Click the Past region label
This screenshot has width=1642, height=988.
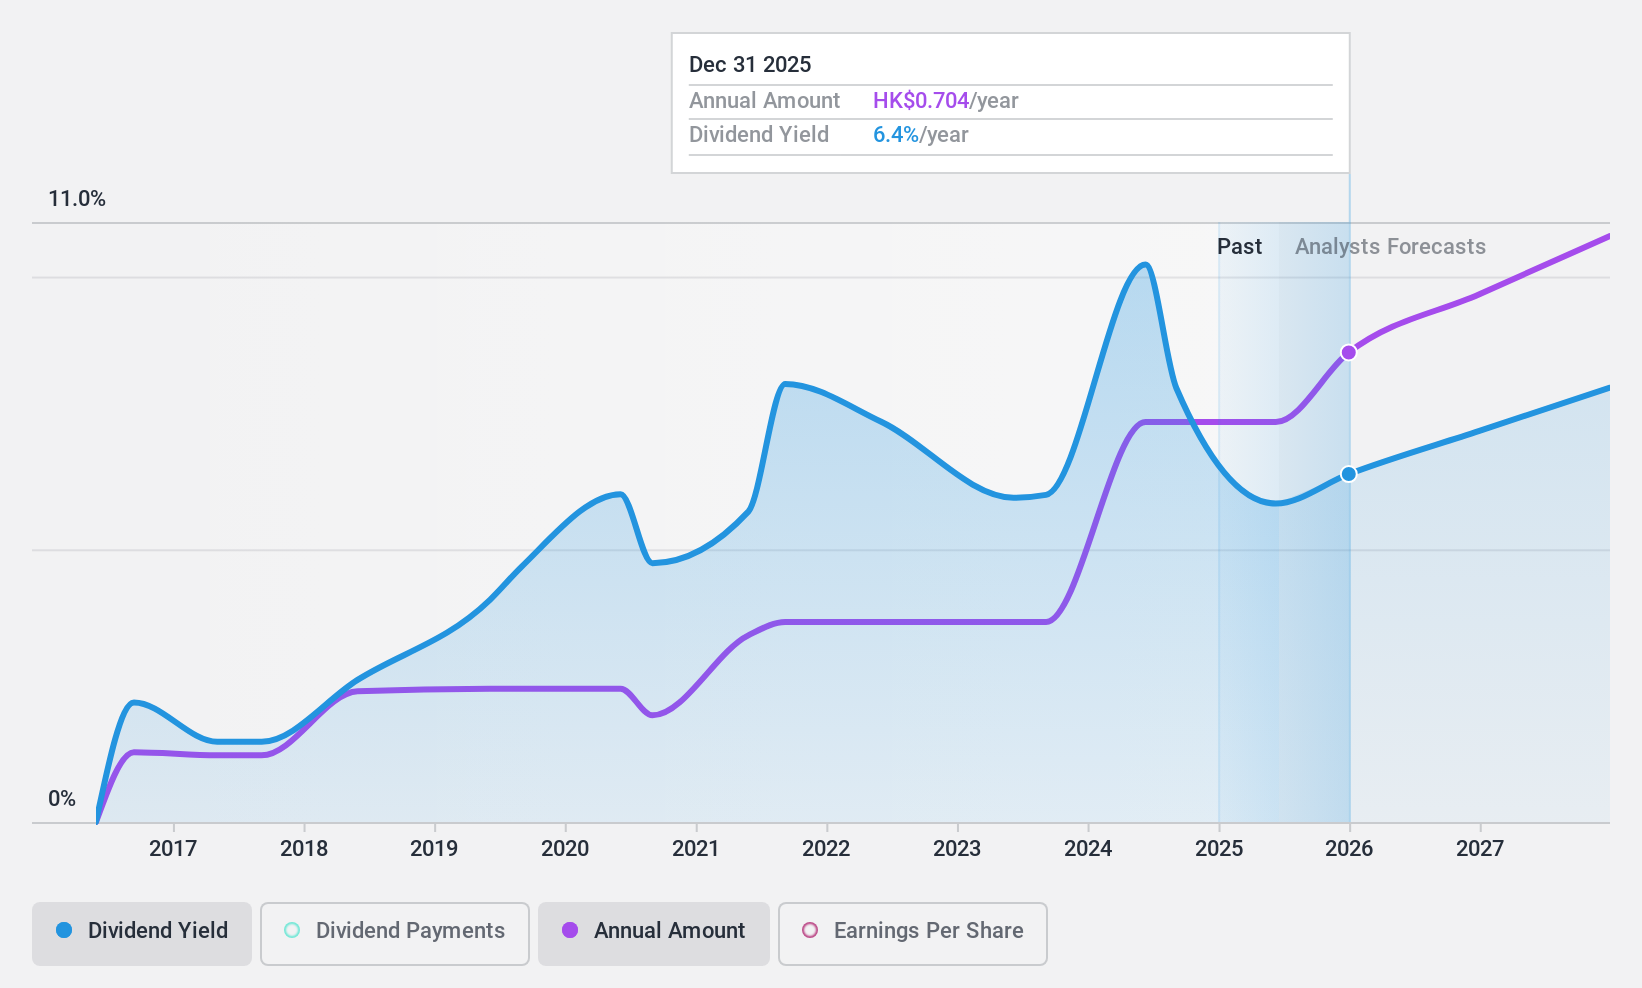tap(1239, 247)
